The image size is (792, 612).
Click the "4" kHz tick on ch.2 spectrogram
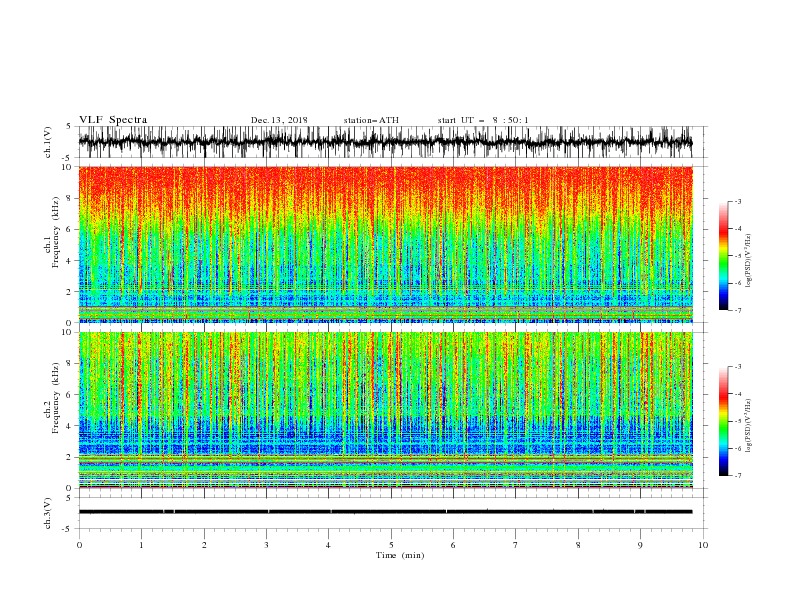click(x=71, y=426)
